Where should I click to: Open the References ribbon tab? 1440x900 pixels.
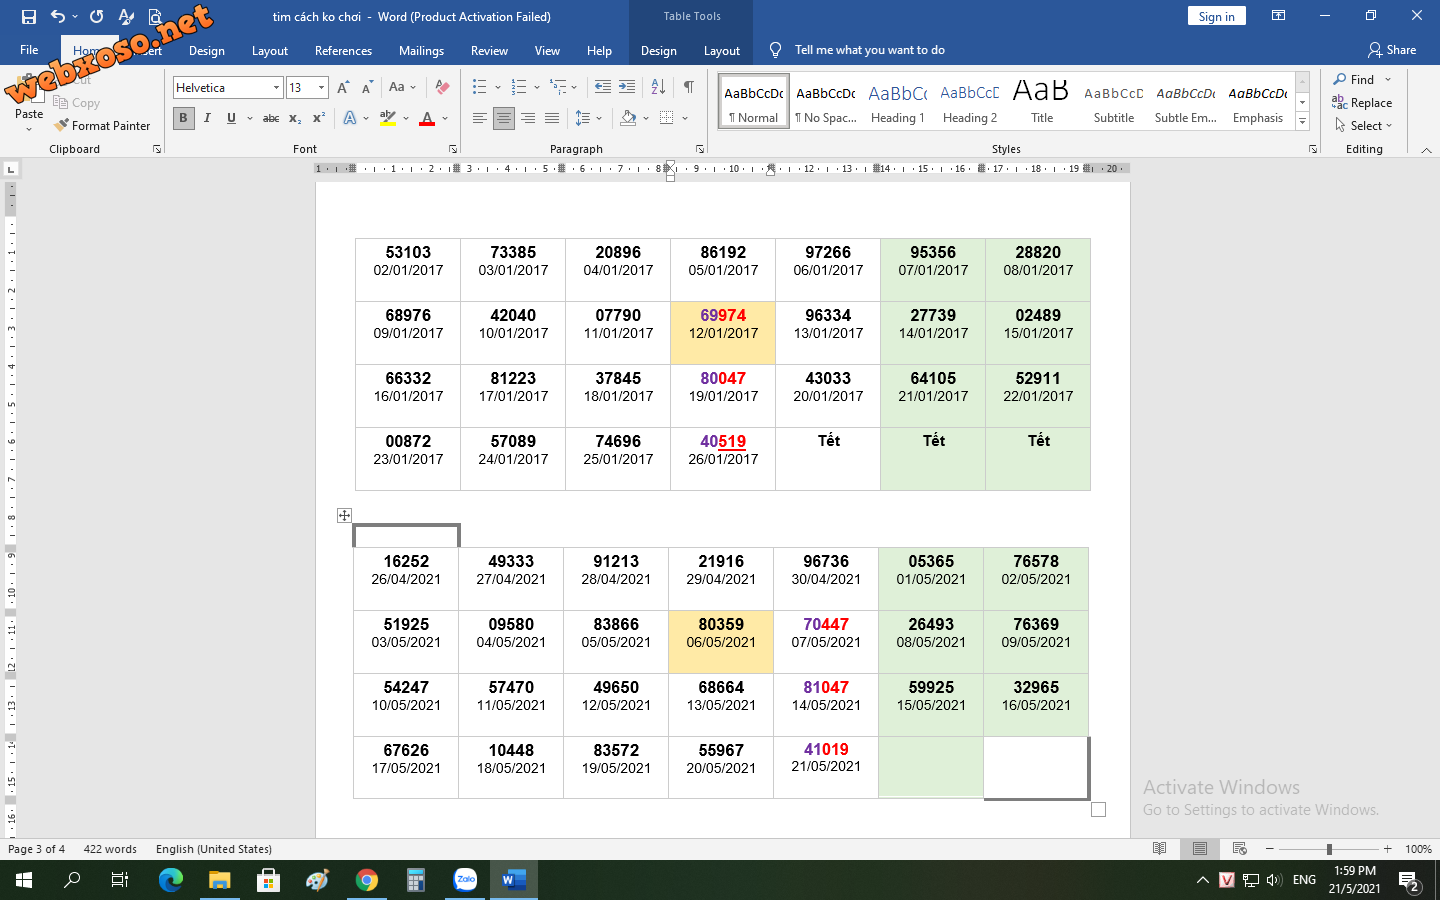343,51
